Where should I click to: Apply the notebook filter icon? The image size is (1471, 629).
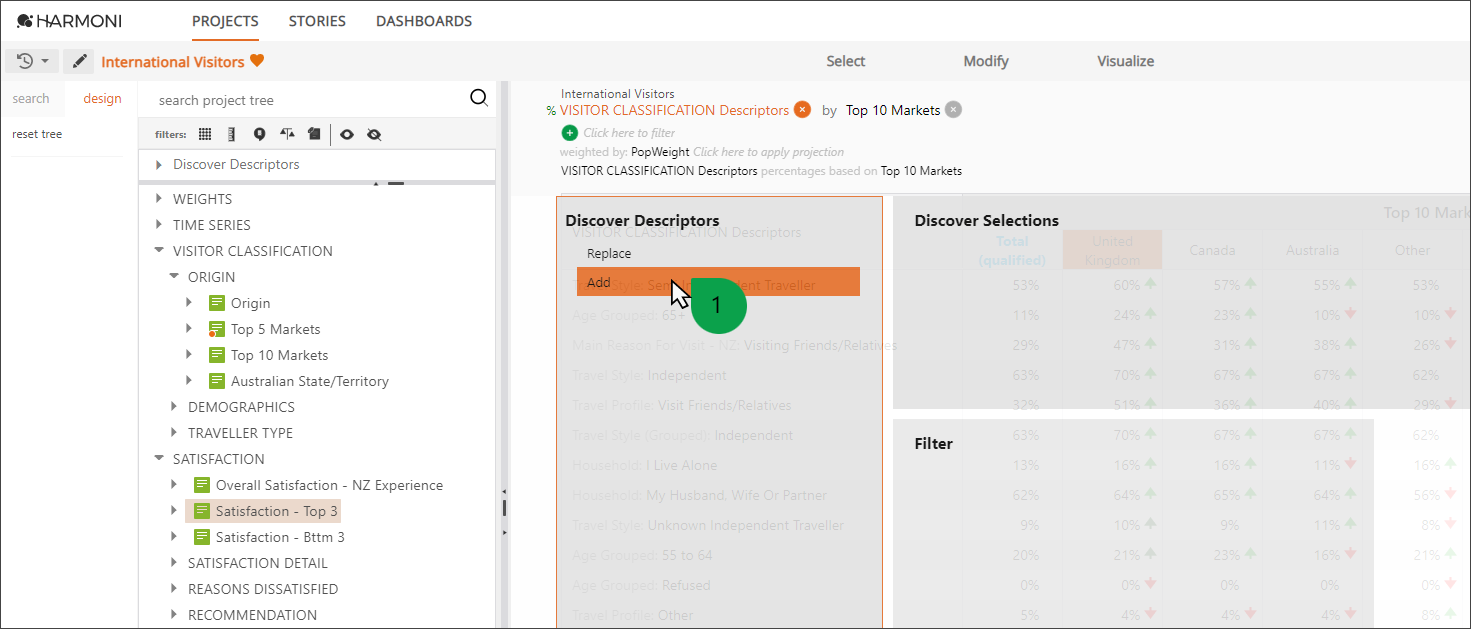pos(314,134)
